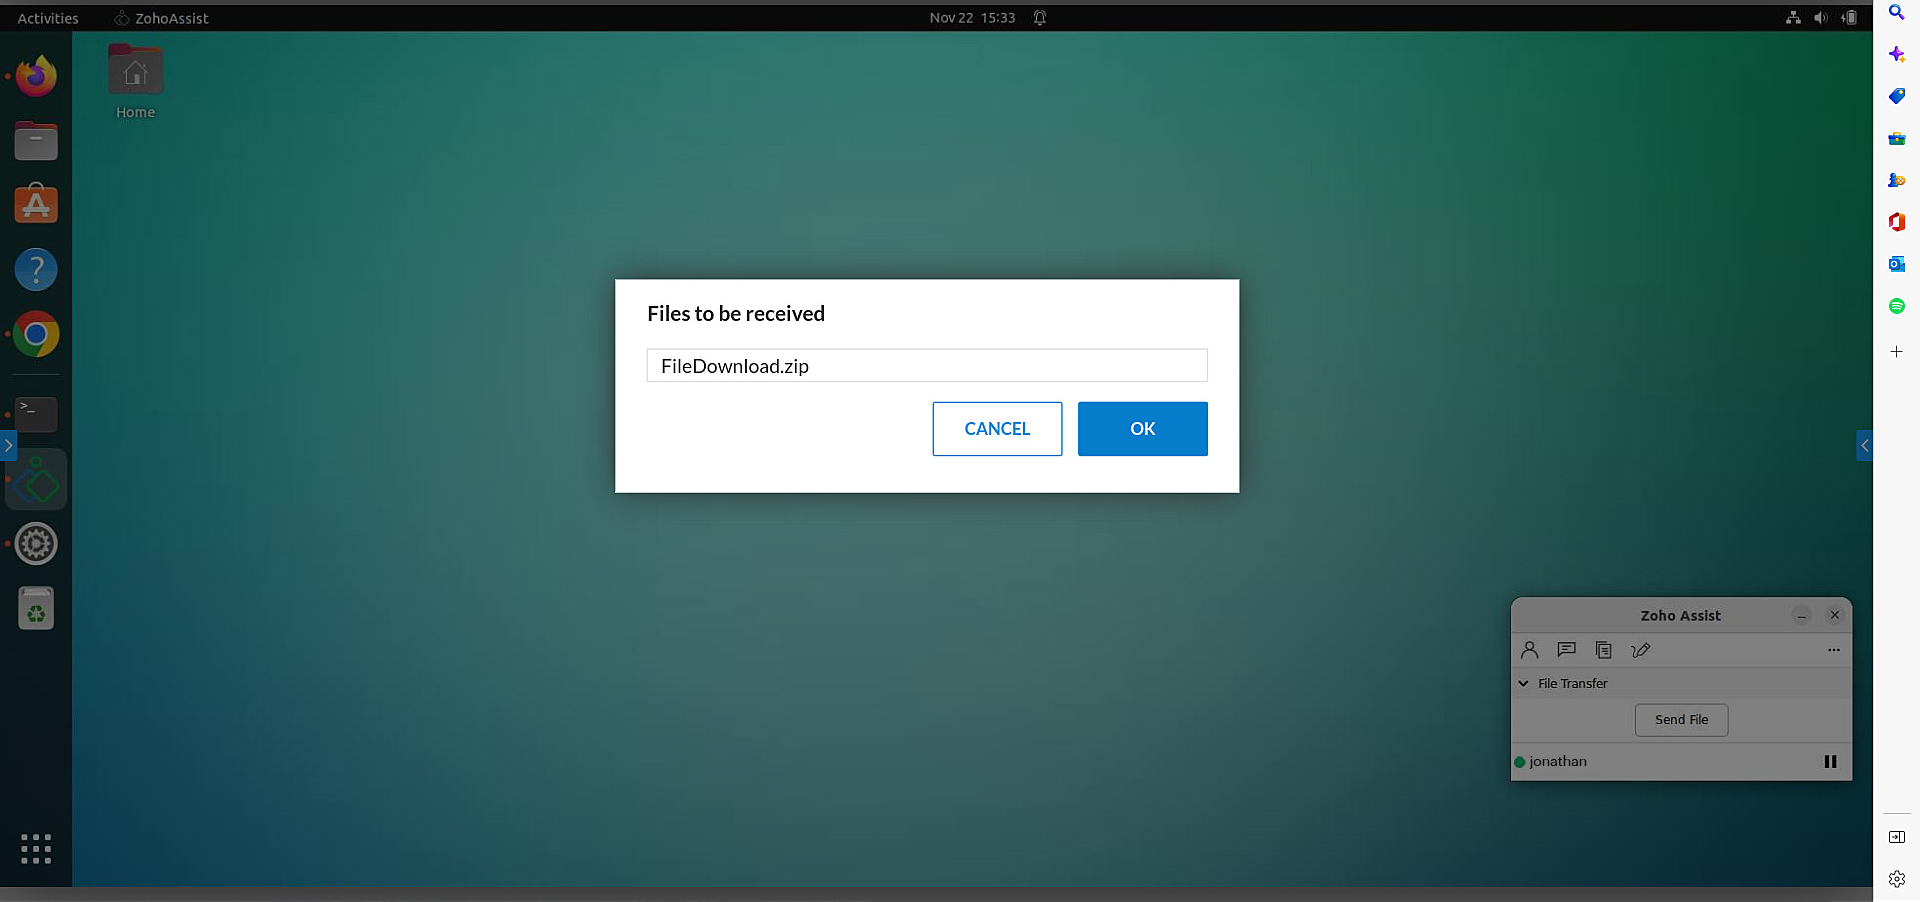
Task: Open the participants list in Zoho Assist
Action: 1528,649
